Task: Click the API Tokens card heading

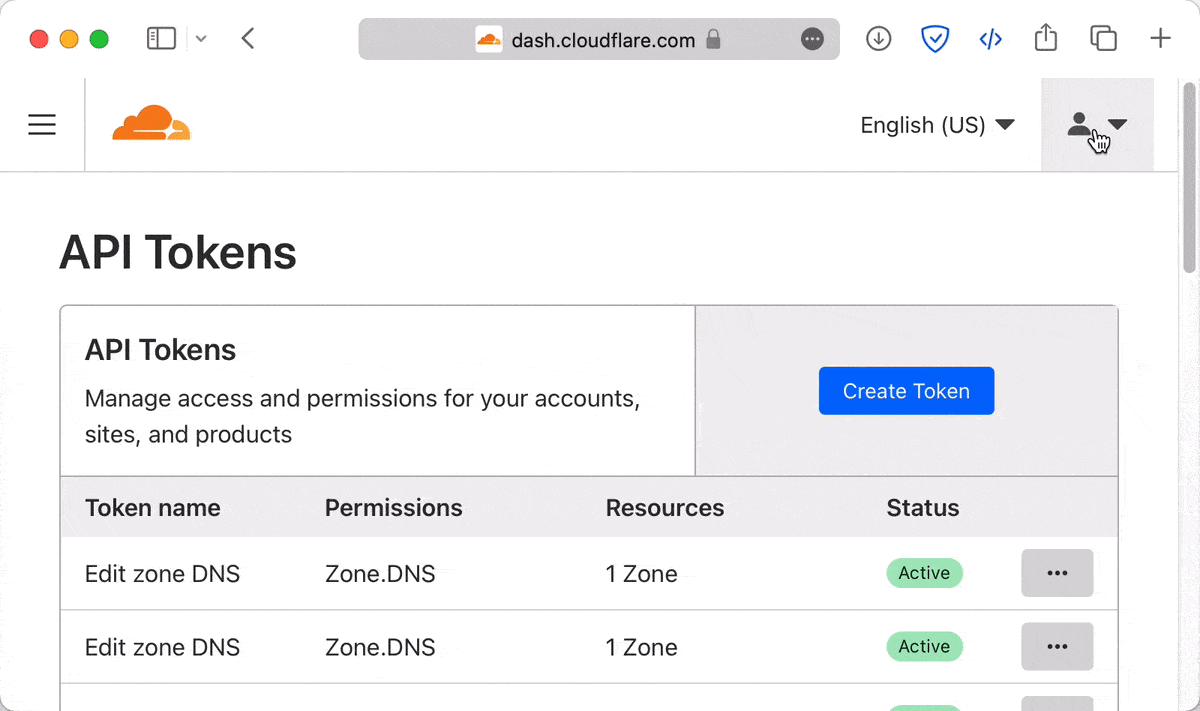Action: pyautogui.click(x=161, y=350)
